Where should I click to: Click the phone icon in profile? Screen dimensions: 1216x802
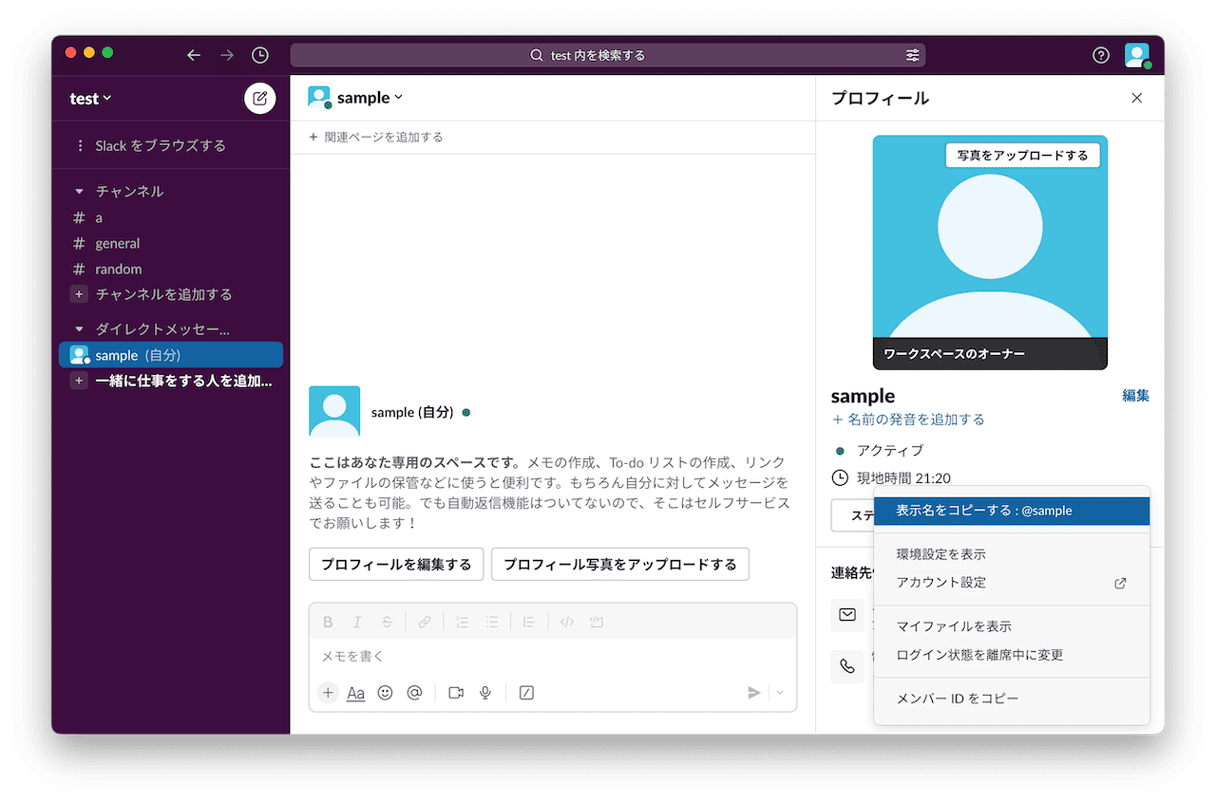(x=848, y=666)
